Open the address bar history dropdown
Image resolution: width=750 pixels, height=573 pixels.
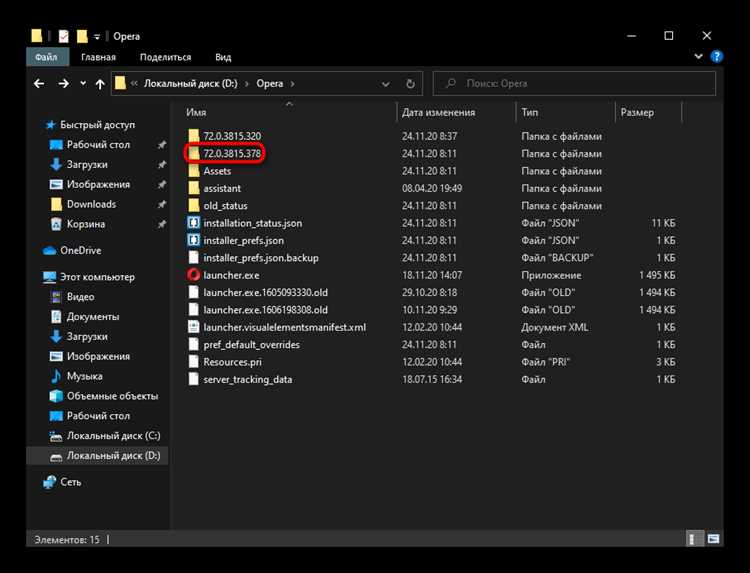(386, 84)
